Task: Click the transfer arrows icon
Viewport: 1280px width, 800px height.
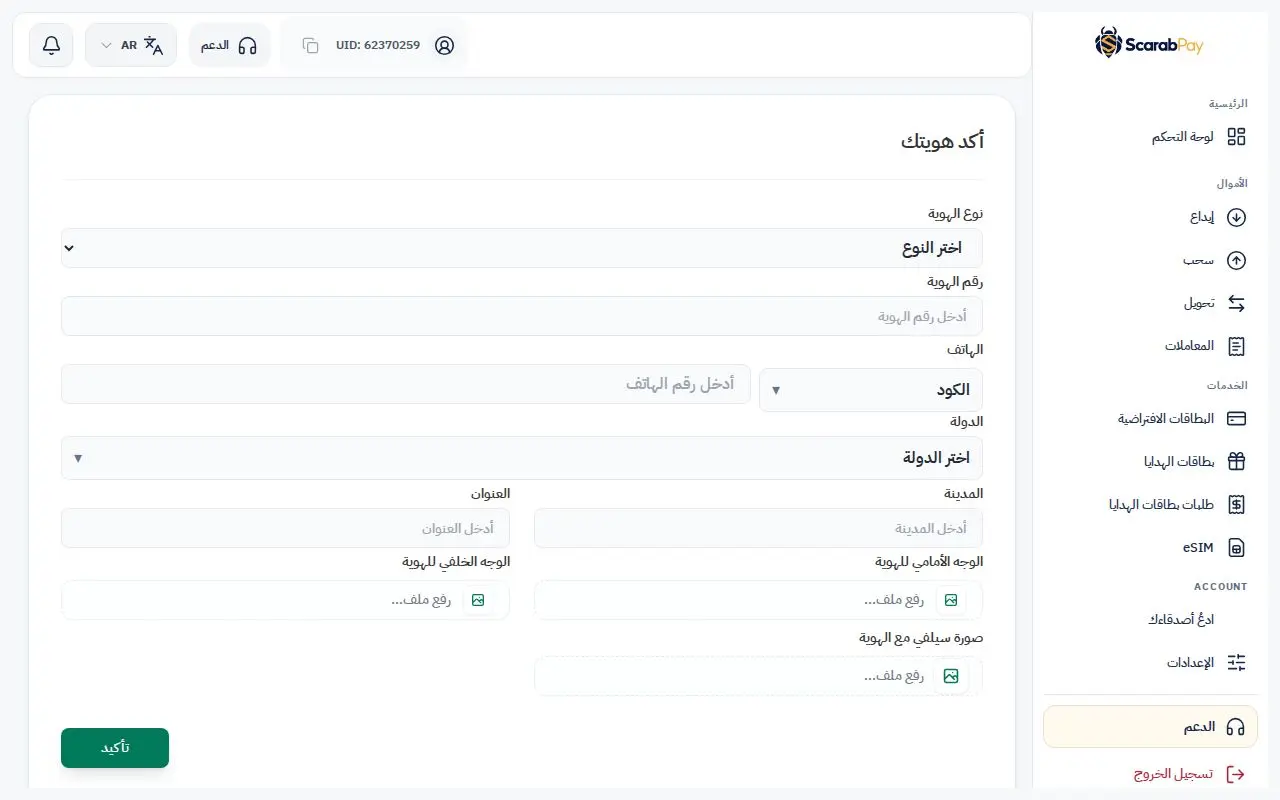Action: (1237, 303)
